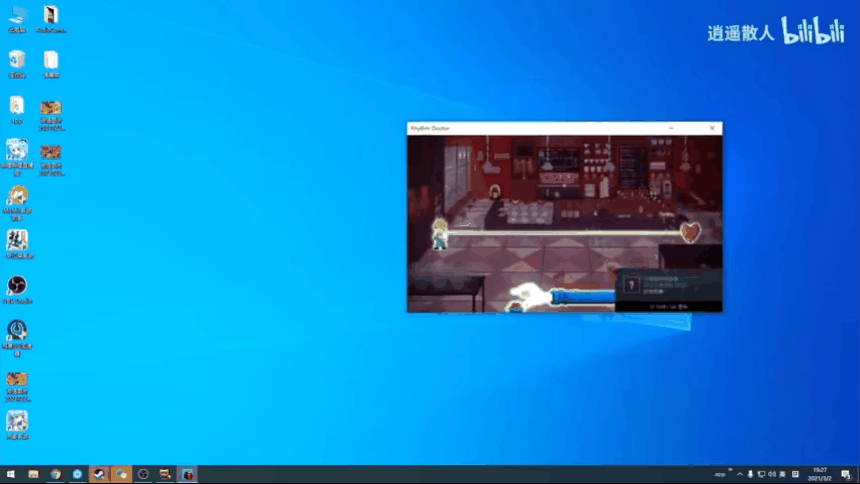
Task: Open the notification action center
Action: coord(846,474)
